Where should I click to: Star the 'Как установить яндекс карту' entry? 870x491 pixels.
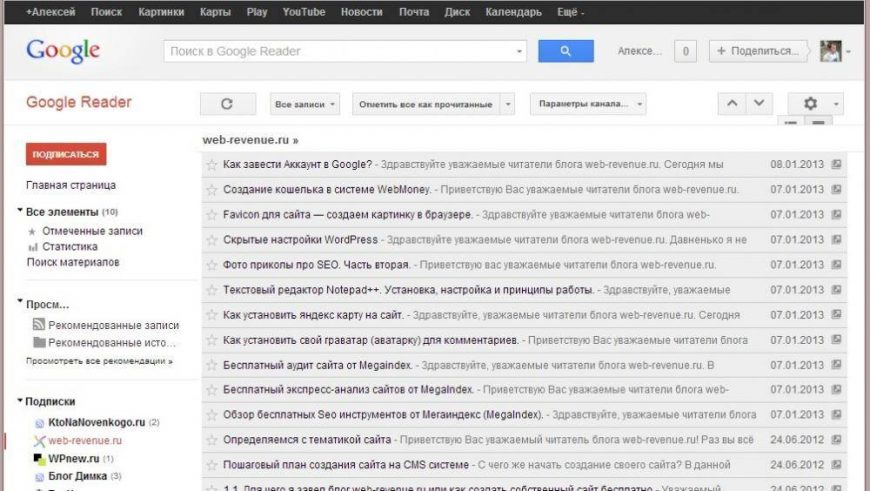(x=211, y=315)
